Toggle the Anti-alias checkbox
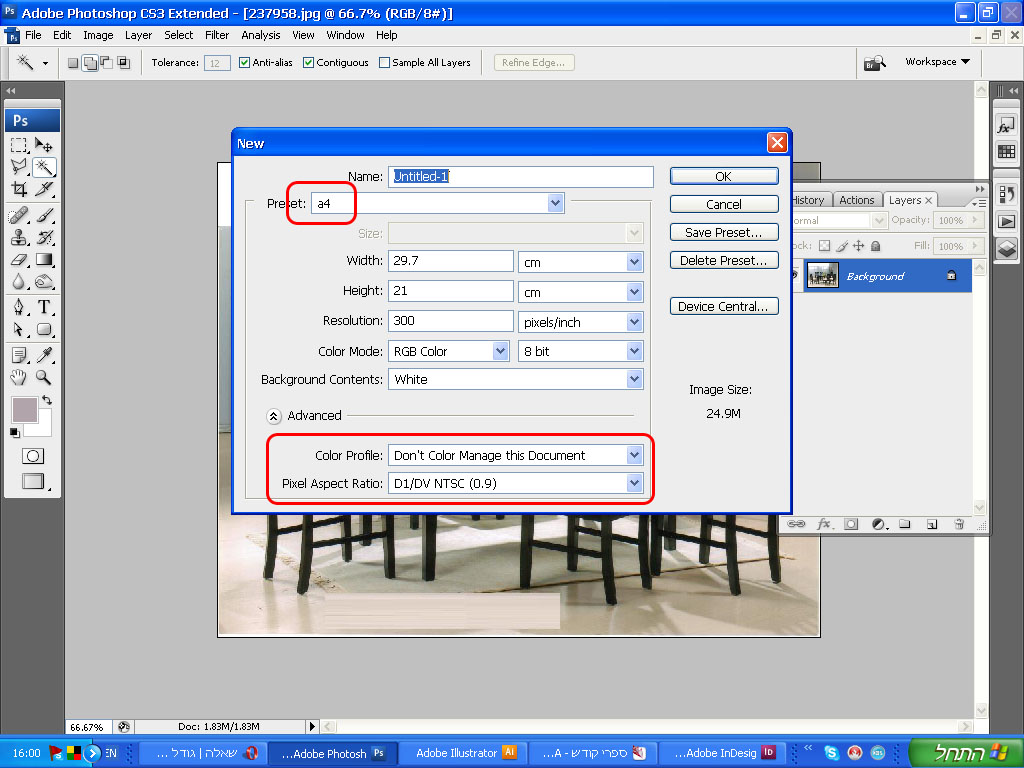The width and height of the screenshot is (1024, 768). (x=245, y=62)
